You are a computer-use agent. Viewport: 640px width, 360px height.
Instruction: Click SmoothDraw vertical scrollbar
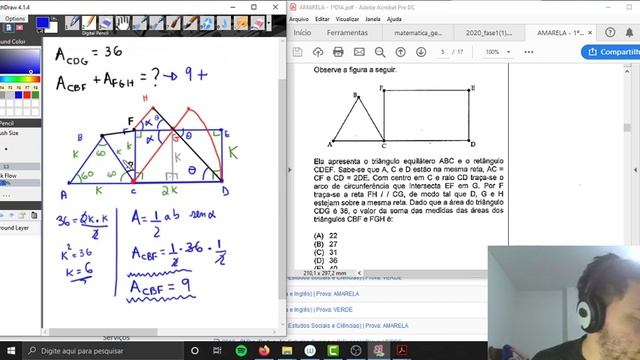click(282, 188)
